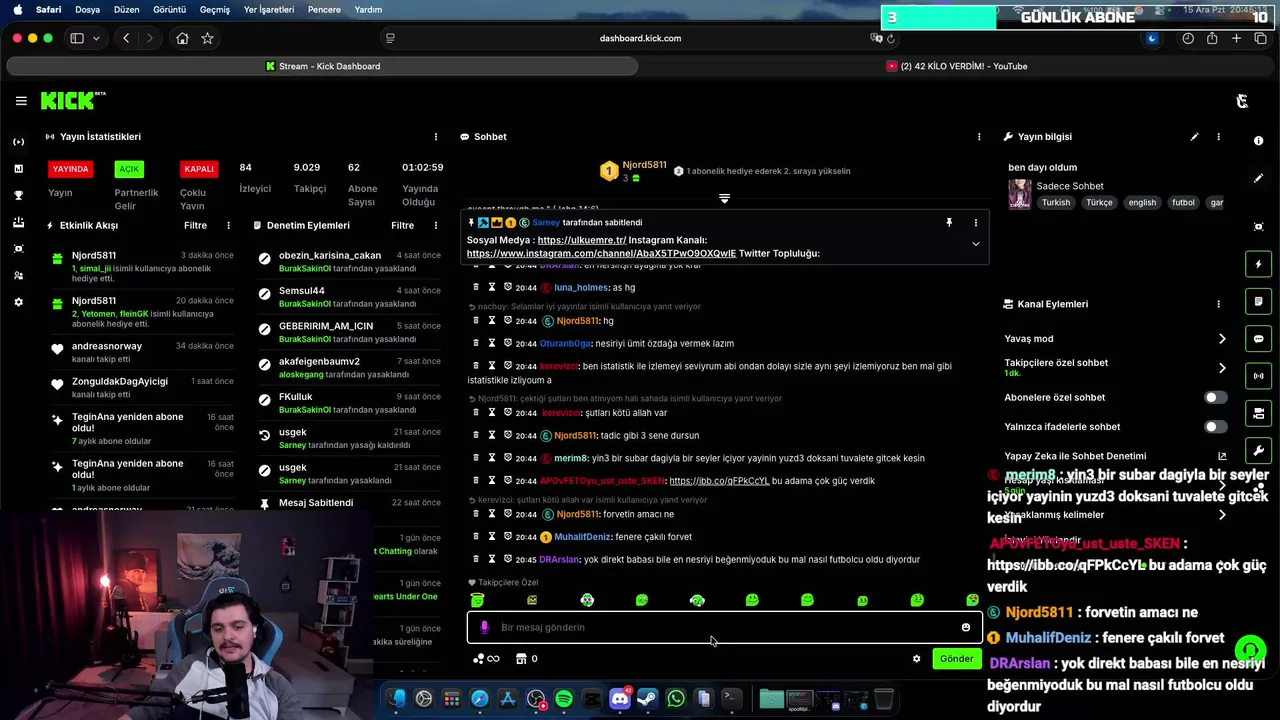
Task: Open the community users sidebar icon
Action: (19, 275)
